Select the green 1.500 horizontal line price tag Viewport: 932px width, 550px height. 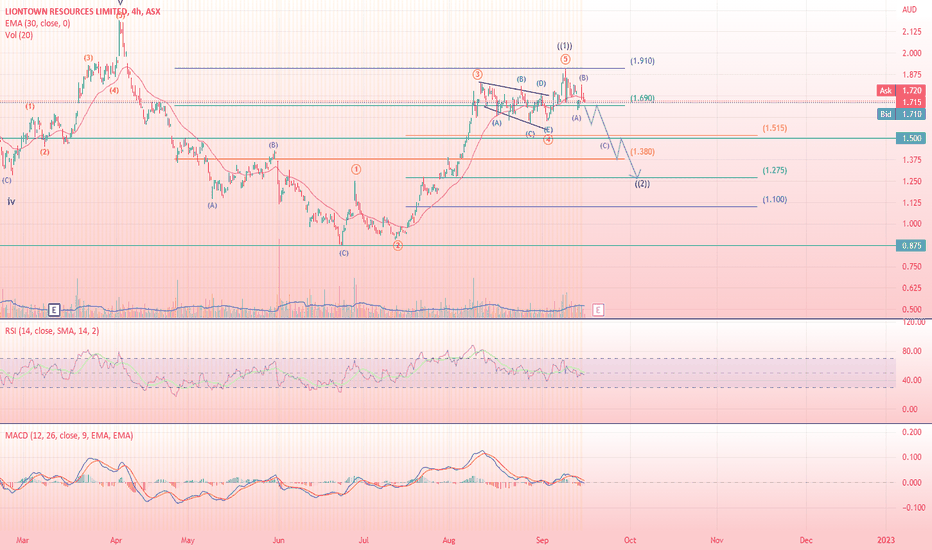coord(911,138)
